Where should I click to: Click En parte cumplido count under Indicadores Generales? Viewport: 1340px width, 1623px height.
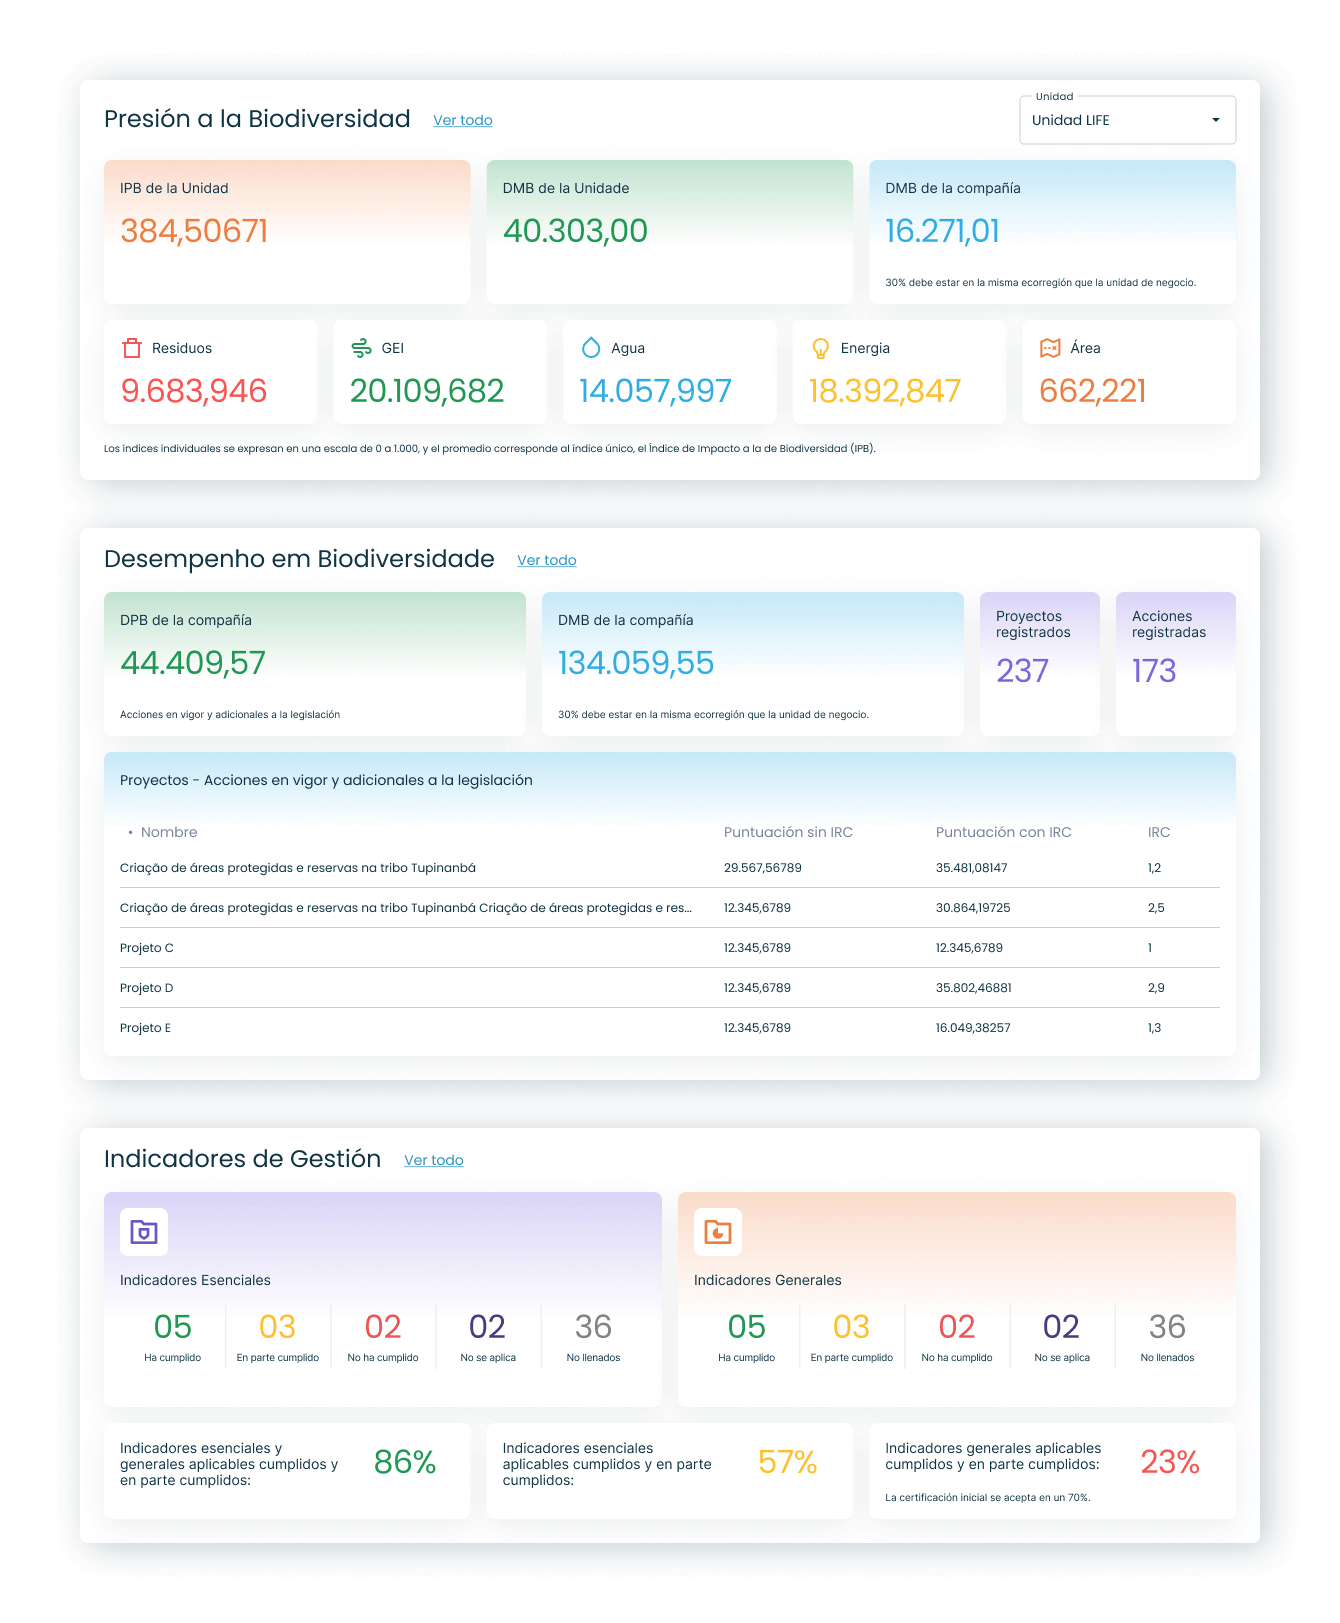pyautogui.click(x=852, y=1327)
